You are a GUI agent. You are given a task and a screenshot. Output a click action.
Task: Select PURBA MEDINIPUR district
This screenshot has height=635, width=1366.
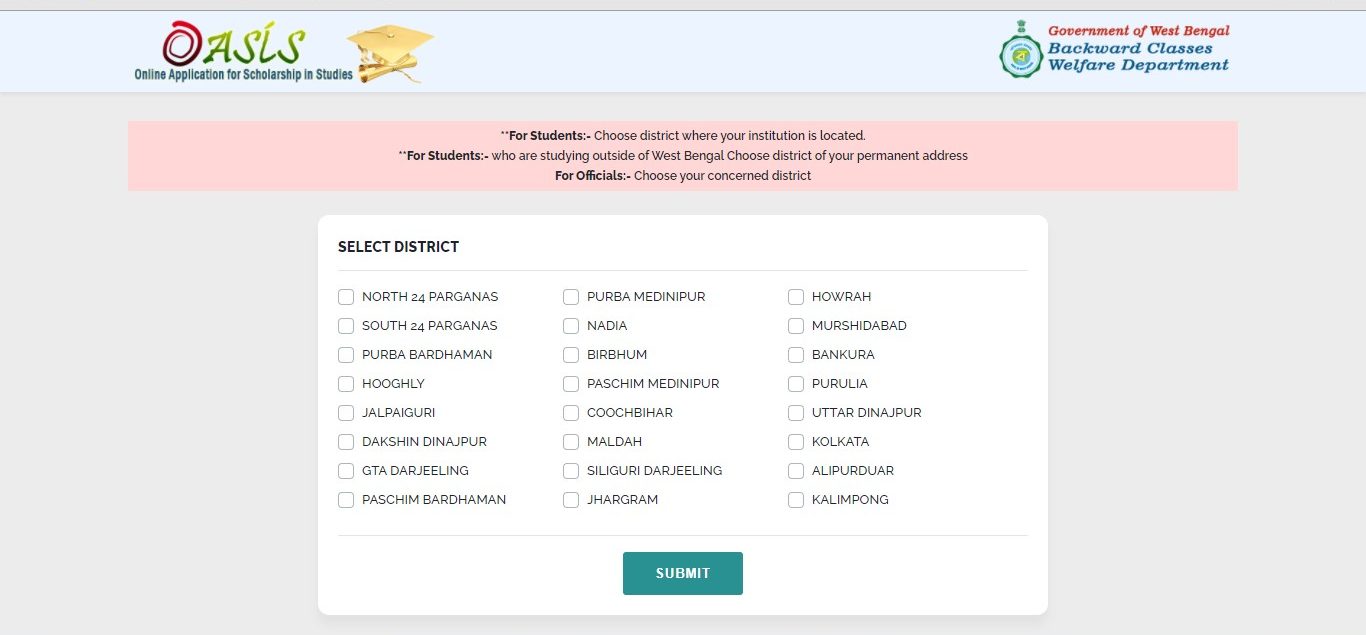pyautogui.click(x=570, y=296)
